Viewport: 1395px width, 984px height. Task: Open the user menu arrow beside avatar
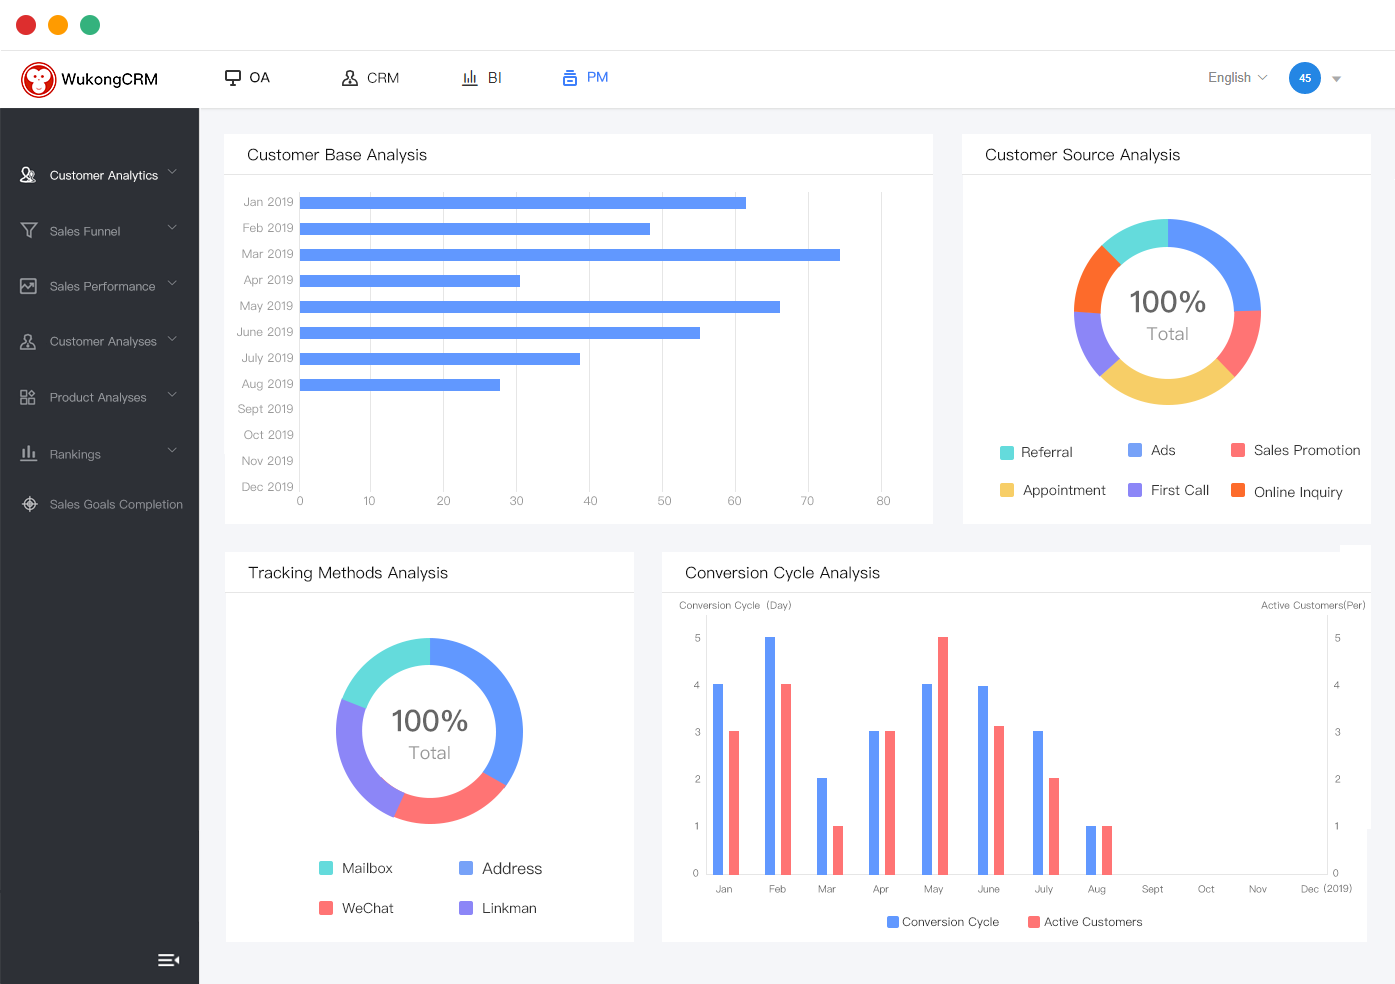pyautogui.click(x=1336, y=79)
